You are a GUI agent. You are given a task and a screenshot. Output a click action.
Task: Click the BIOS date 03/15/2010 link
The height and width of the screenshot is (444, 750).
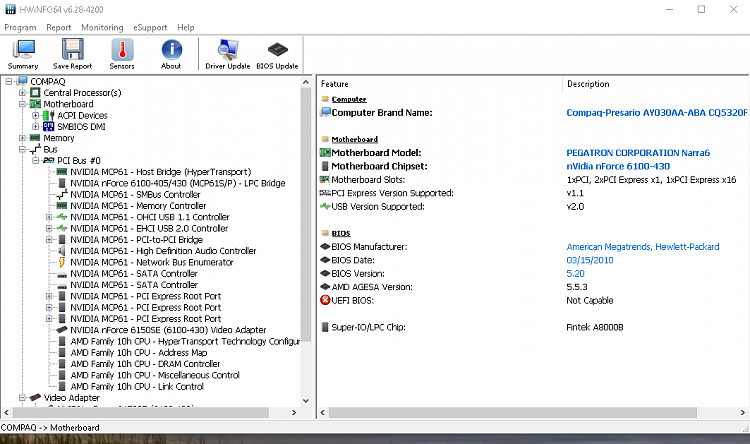(x=590, y=260)
